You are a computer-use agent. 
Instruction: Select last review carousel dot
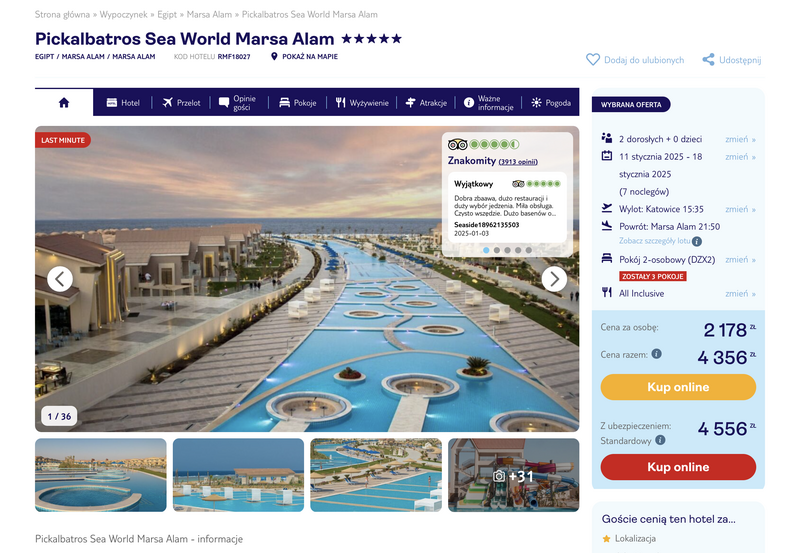point(529,250)
